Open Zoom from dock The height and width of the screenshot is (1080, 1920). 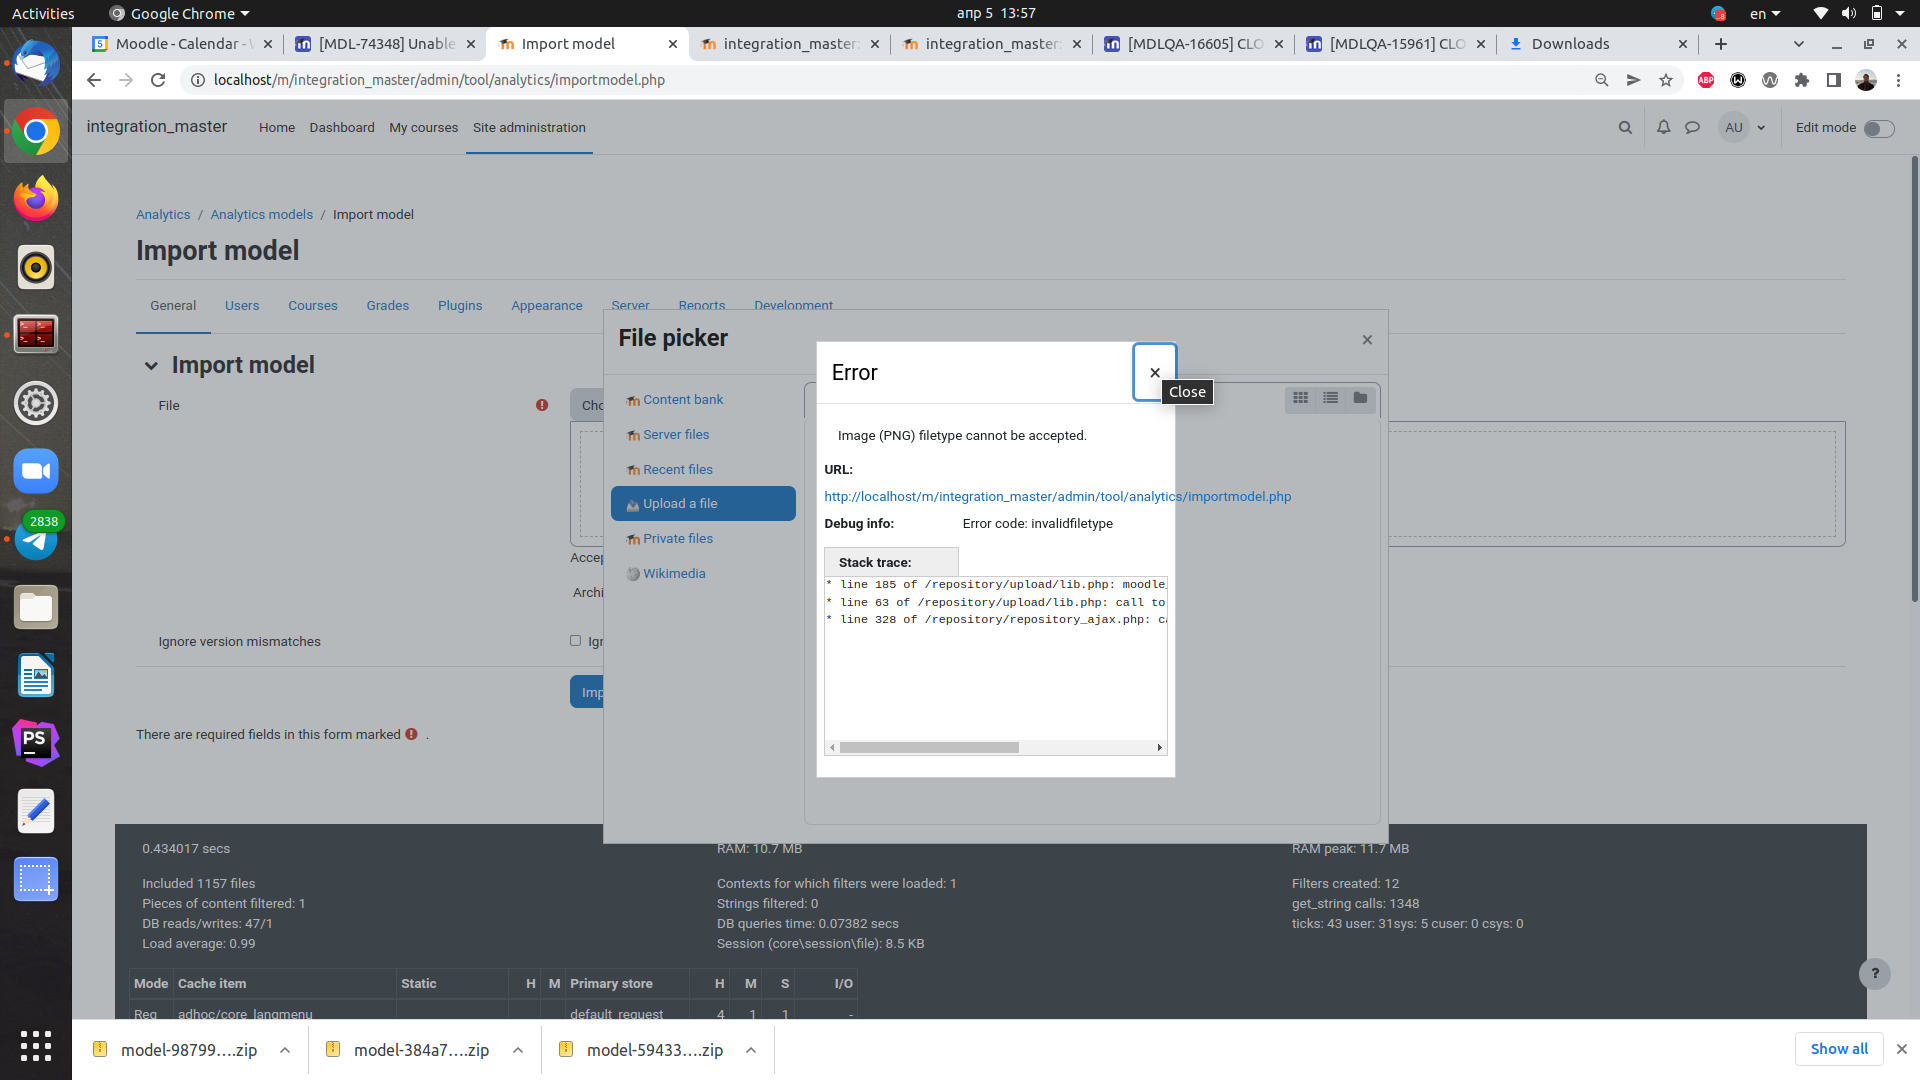[x=36, y=471]
